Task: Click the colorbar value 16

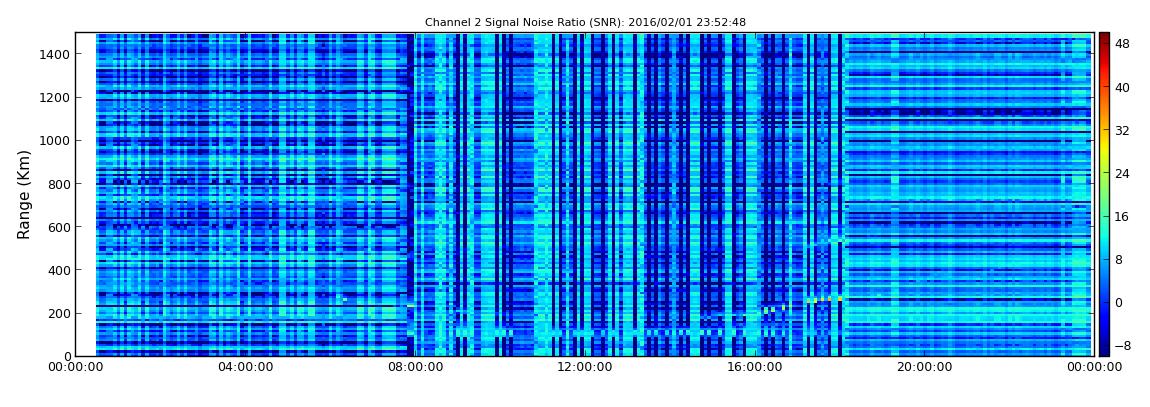Action: (1121, 216)
